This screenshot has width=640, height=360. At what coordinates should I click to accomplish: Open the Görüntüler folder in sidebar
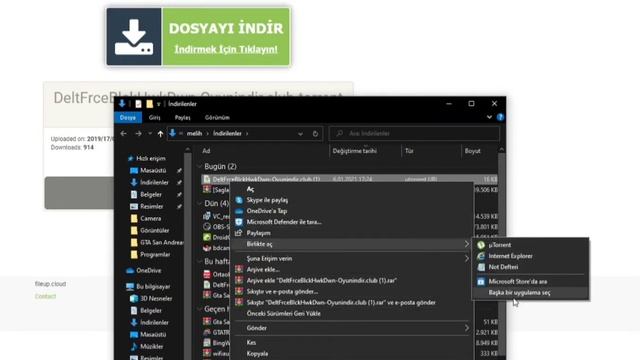point(154,230)
